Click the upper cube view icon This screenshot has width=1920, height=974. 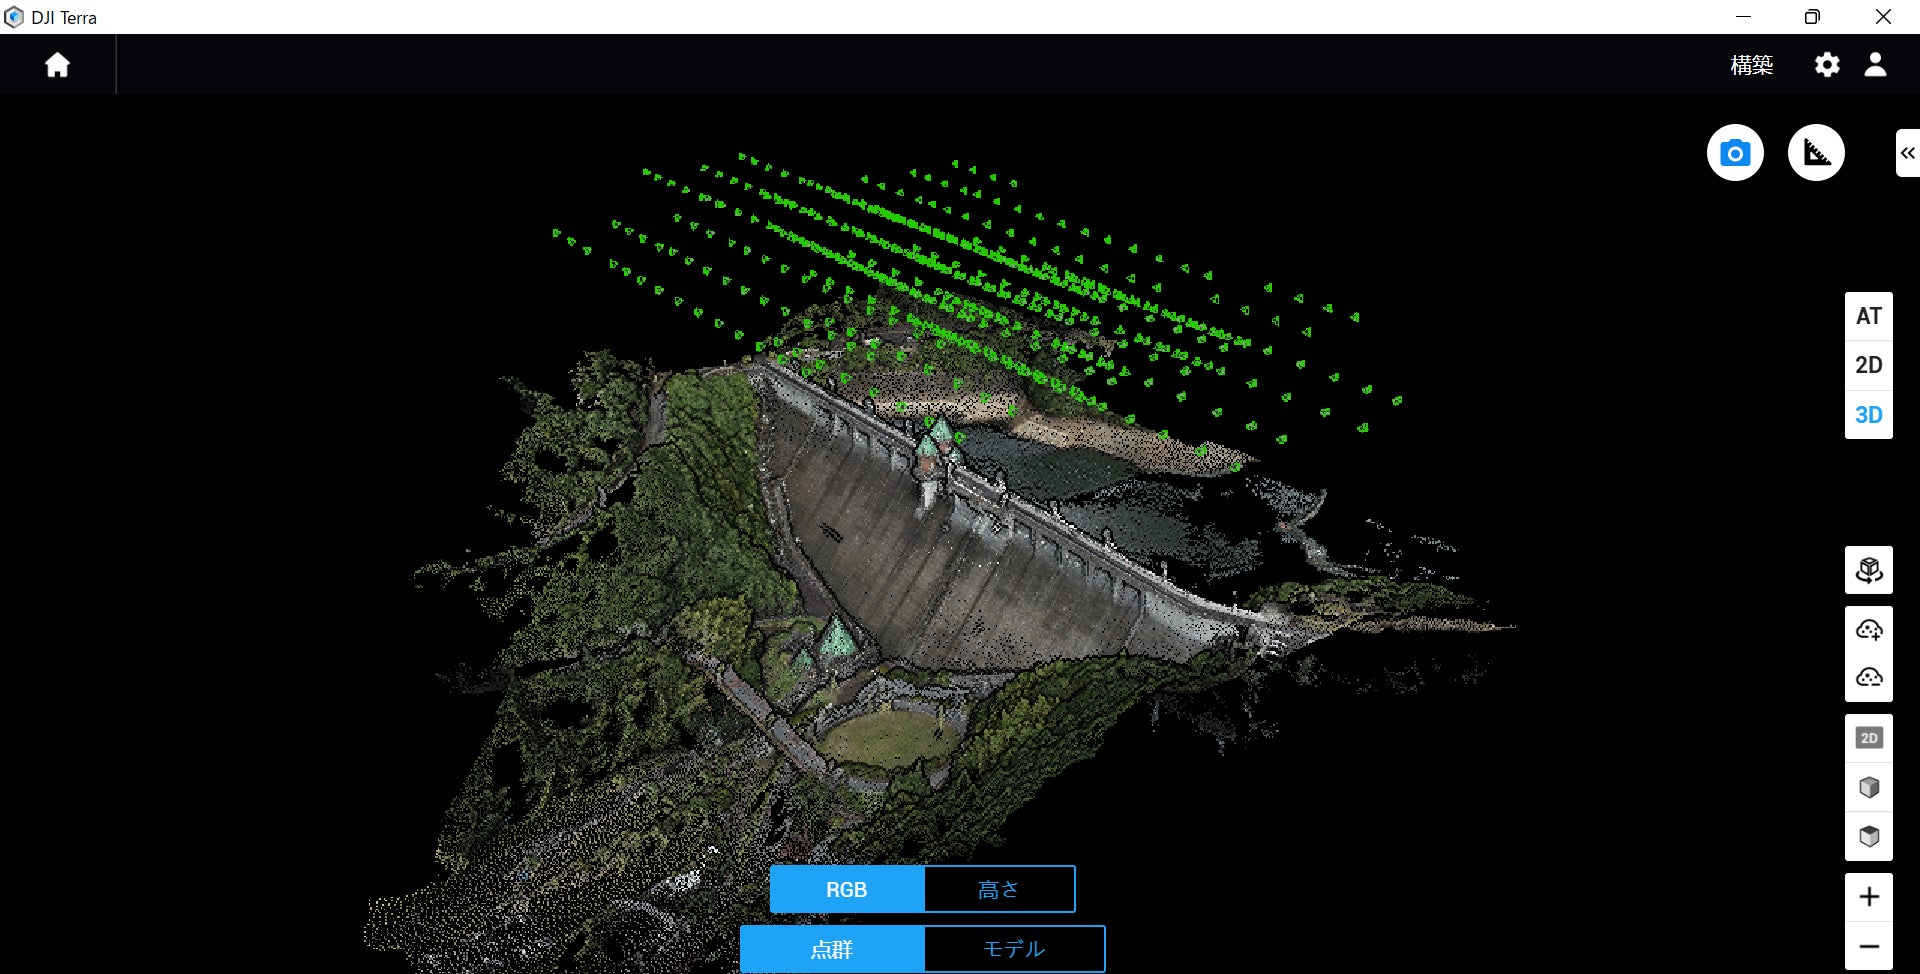[1868, 788]
